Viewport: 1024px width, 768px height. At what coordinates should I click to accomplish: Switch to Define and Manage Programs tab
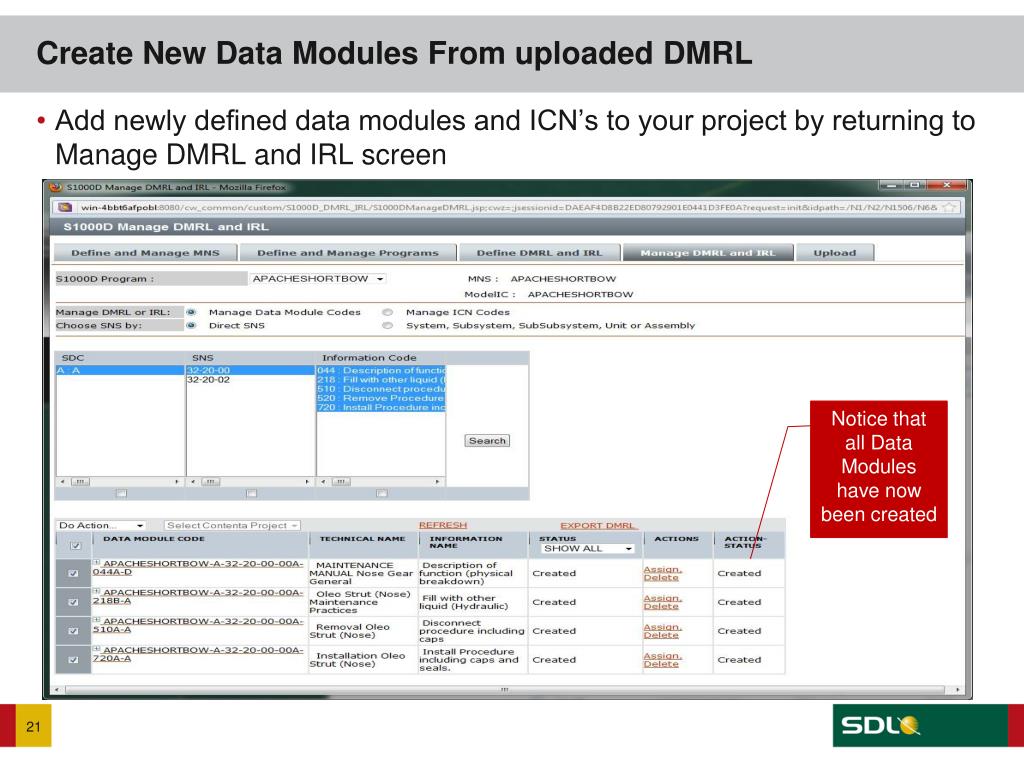pos(347,253)
